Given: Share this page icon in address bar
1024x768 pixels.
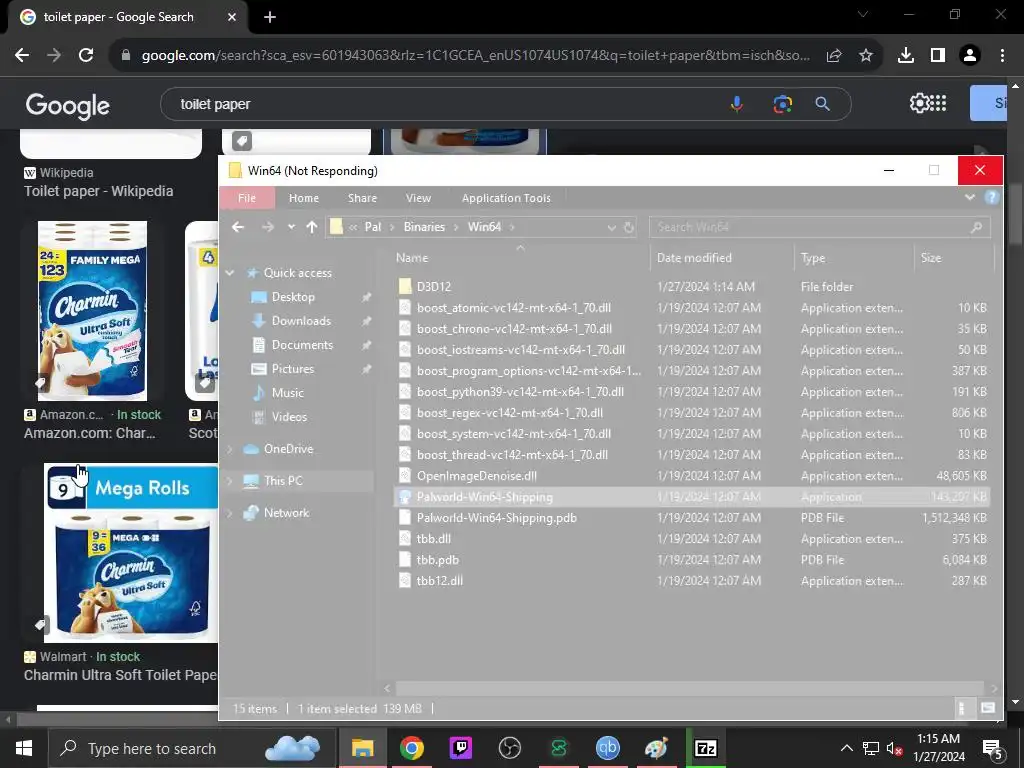Looking at the screenshot, I should pyautogui.click(x=834, y=56).
